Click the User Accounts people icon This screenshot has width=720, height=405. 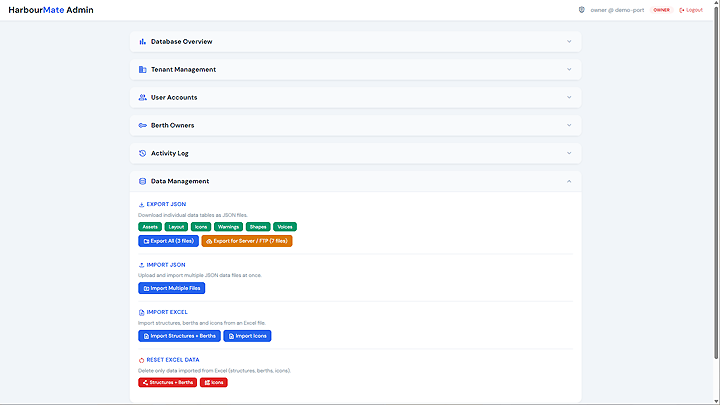click(x=143, y=98)
